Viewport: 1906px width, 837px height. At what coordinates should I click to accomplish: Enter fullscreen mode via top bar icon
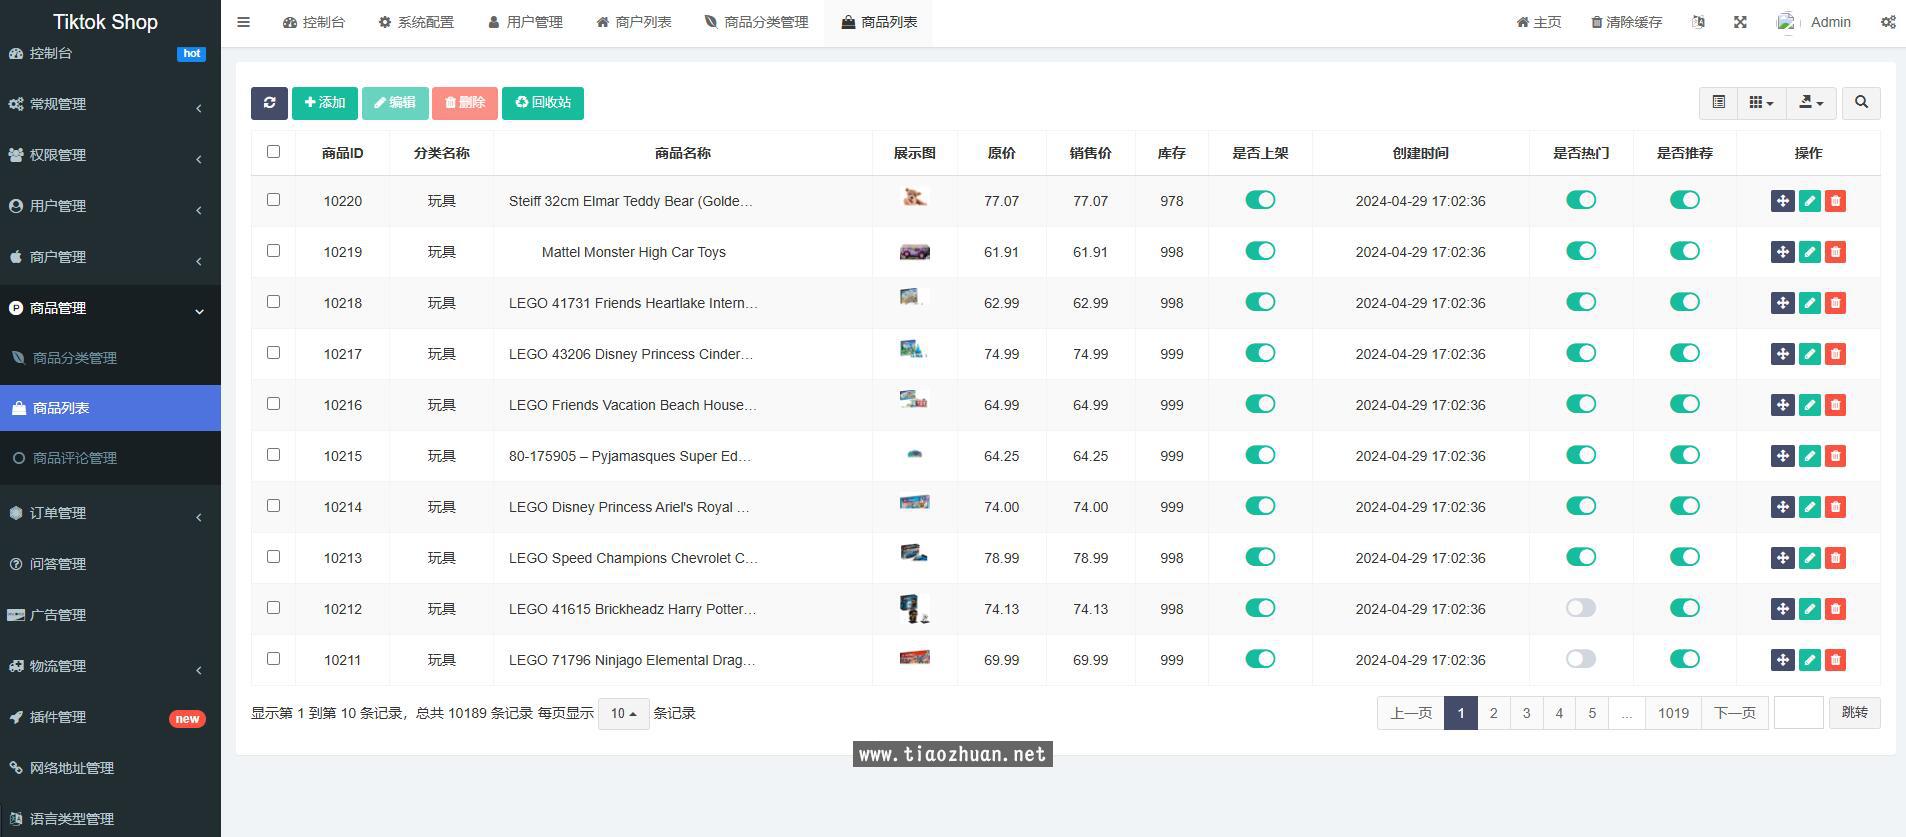coord(1740,22)
